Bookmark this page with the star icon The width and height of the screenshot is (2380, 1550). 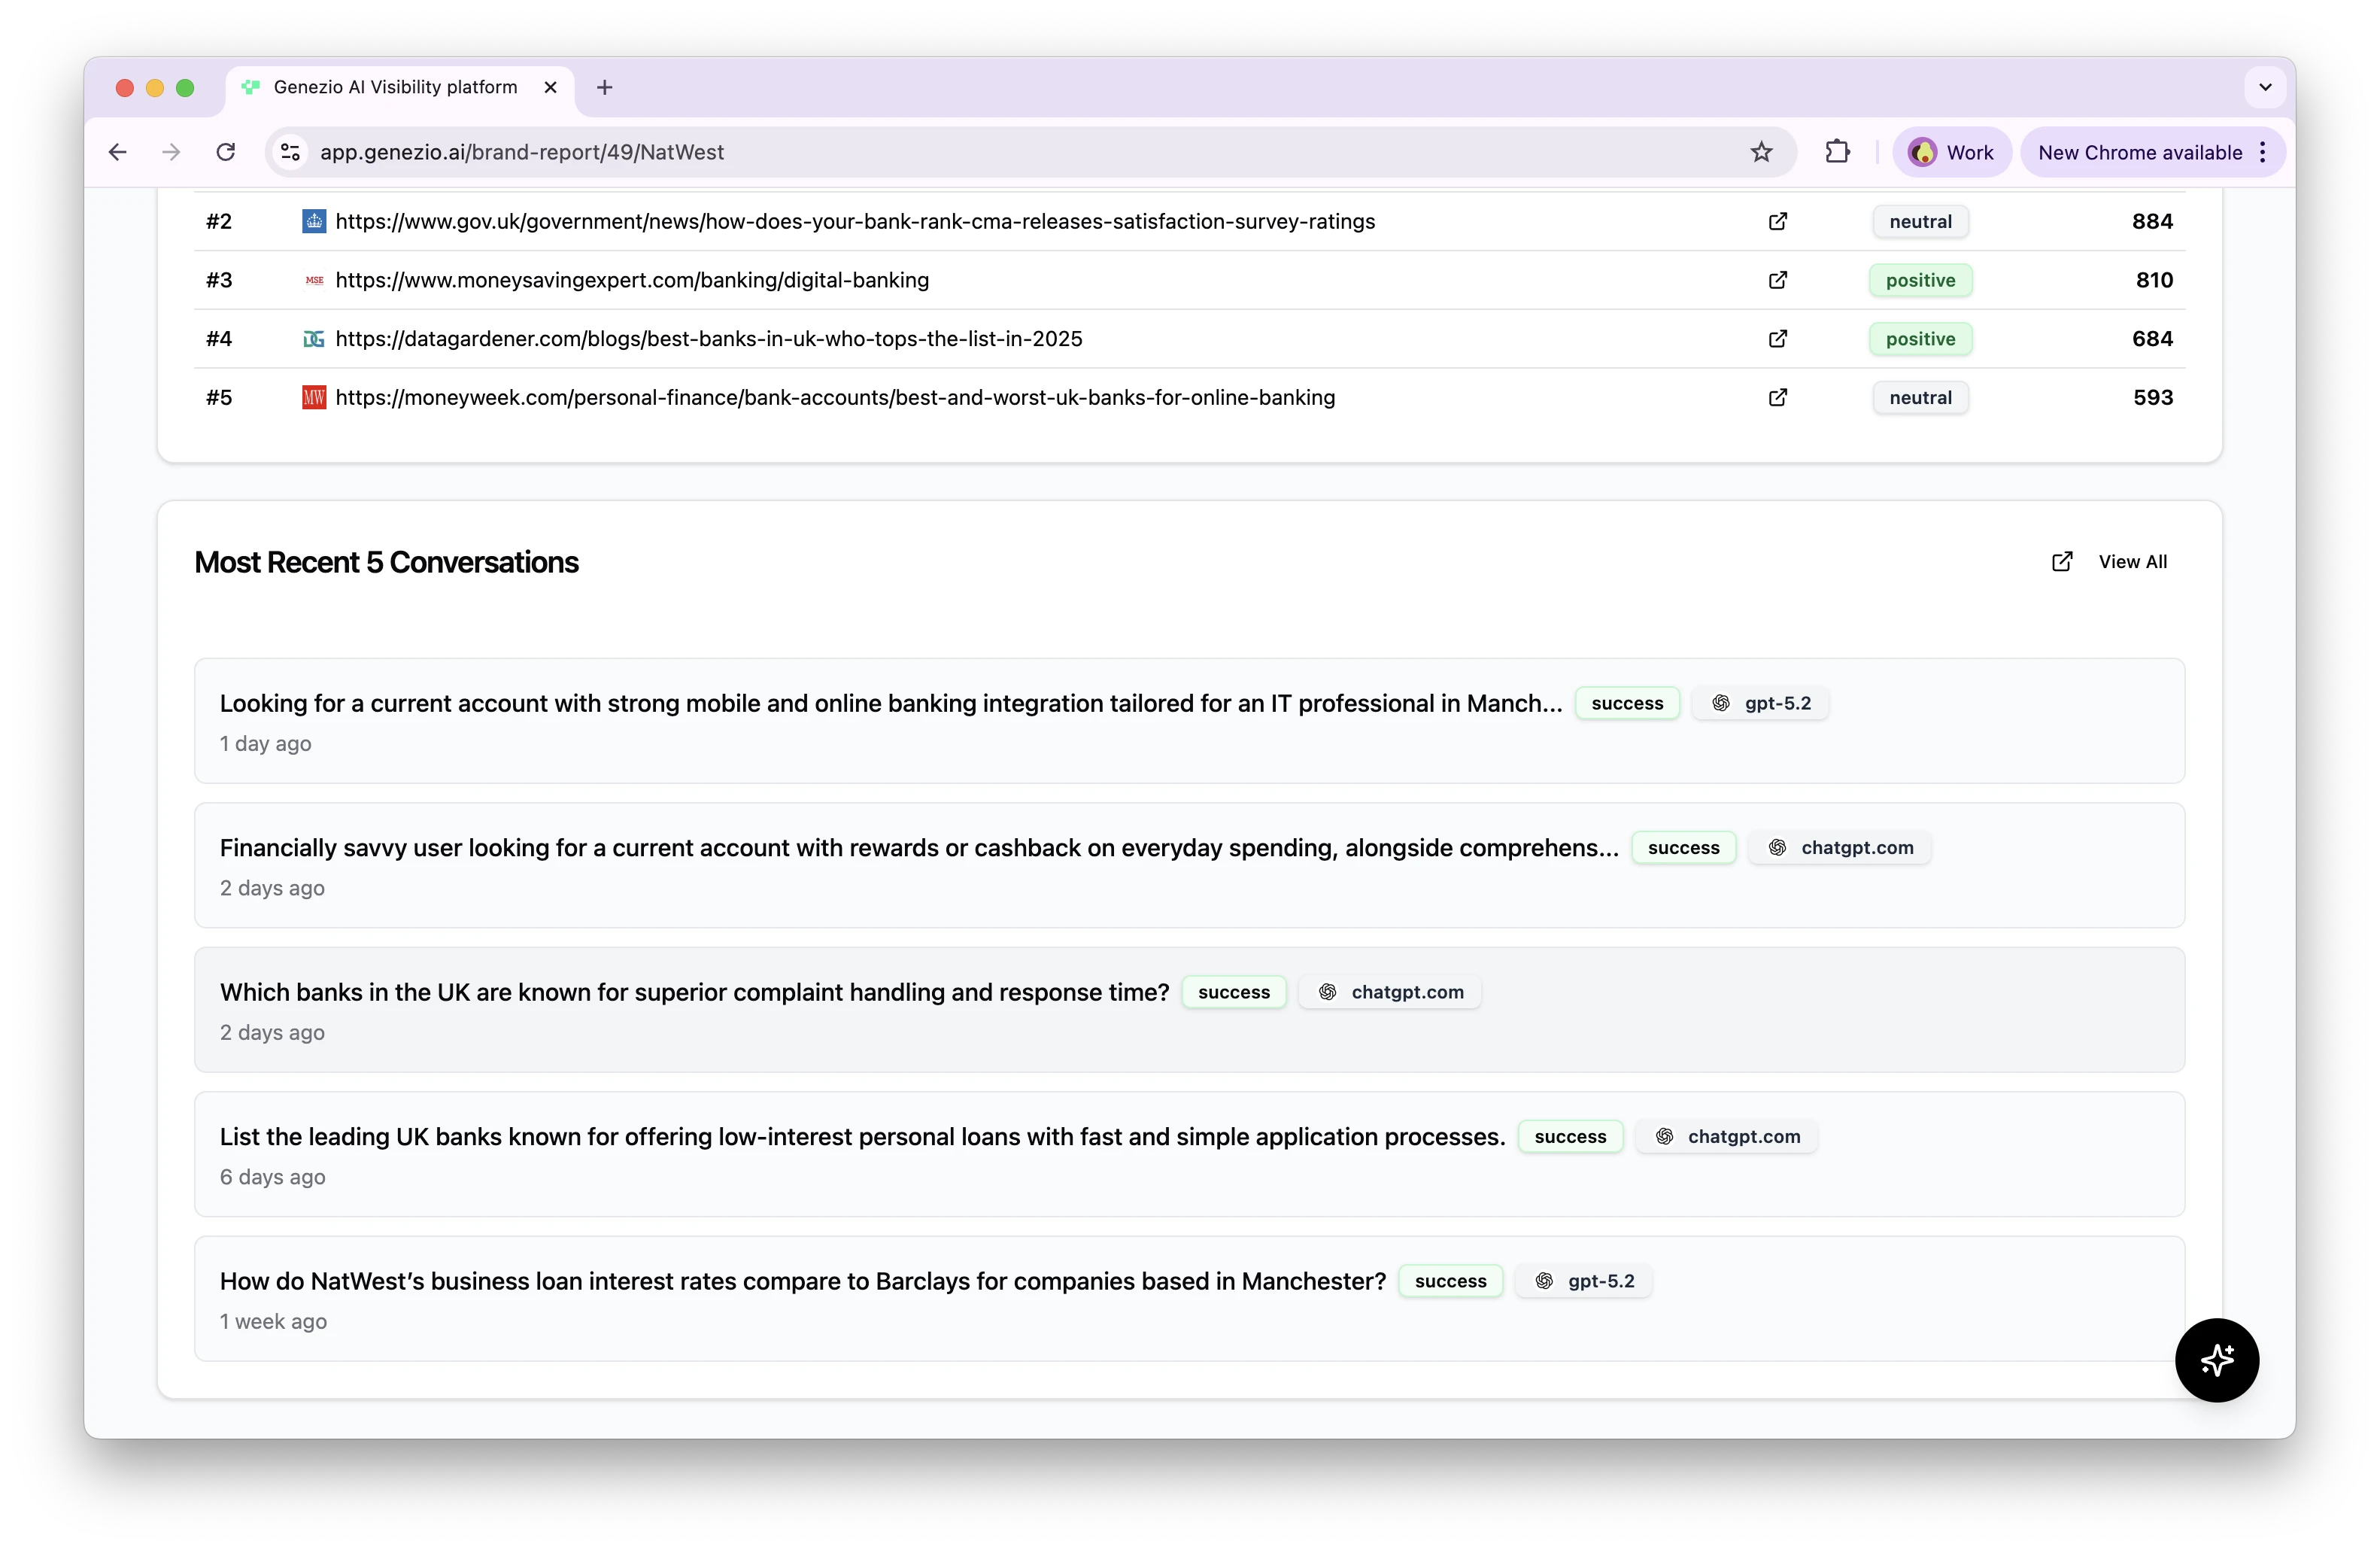1761,152
